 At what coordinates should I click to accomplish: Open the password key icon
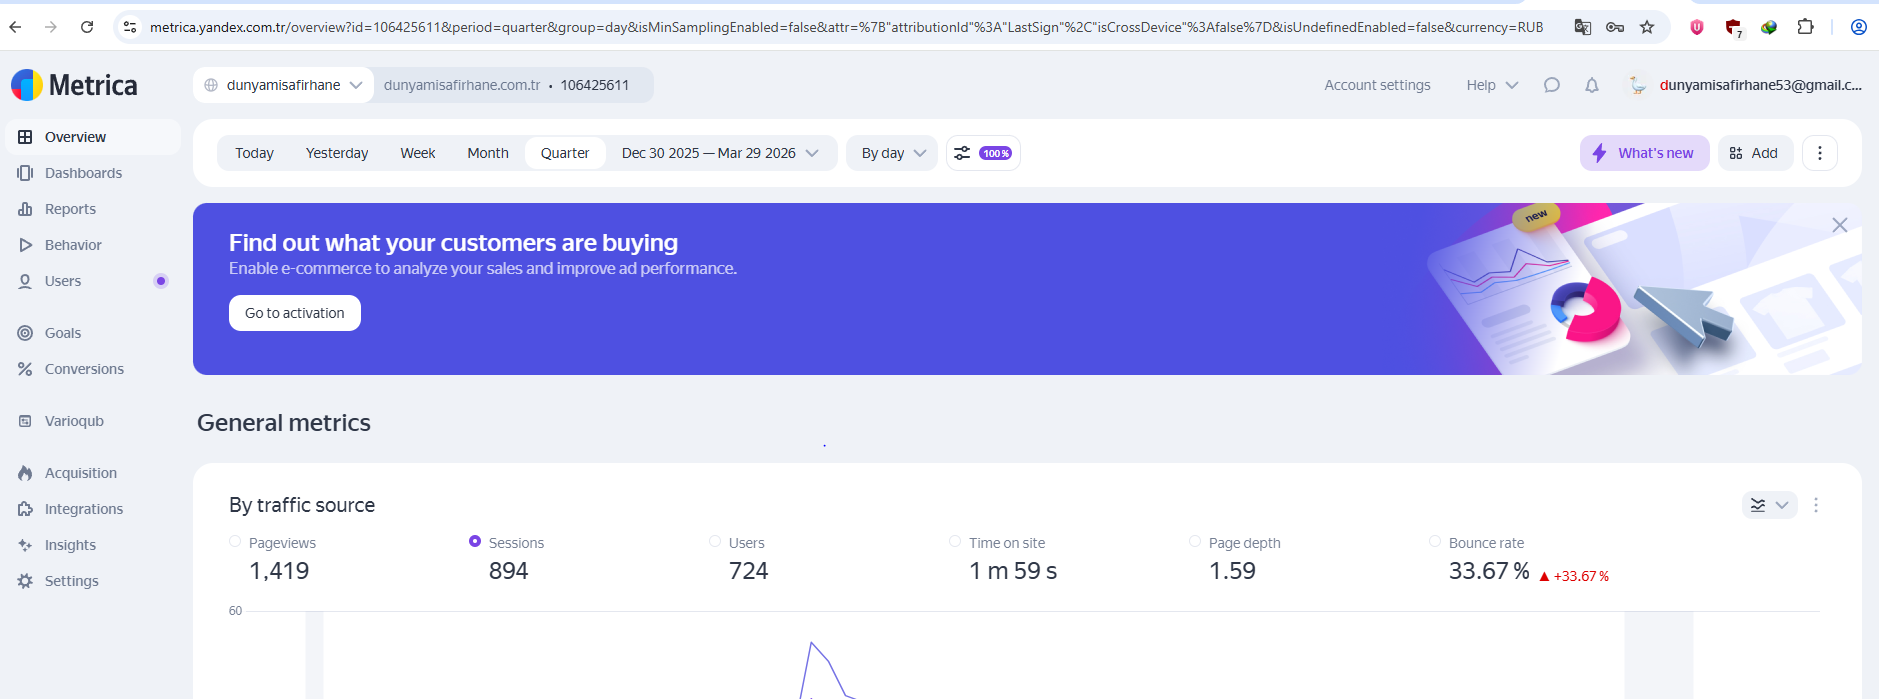tap(1615, 27)
